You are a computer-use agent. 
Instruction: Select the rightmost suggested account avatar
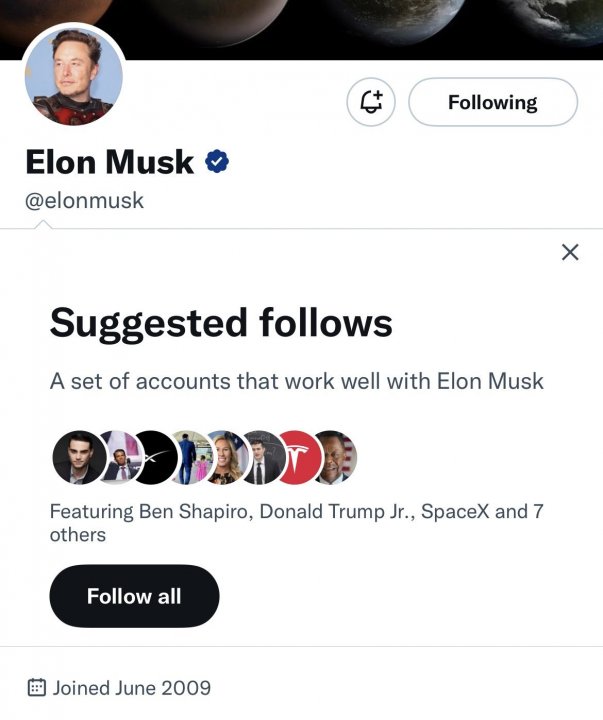tap(334, 457)
